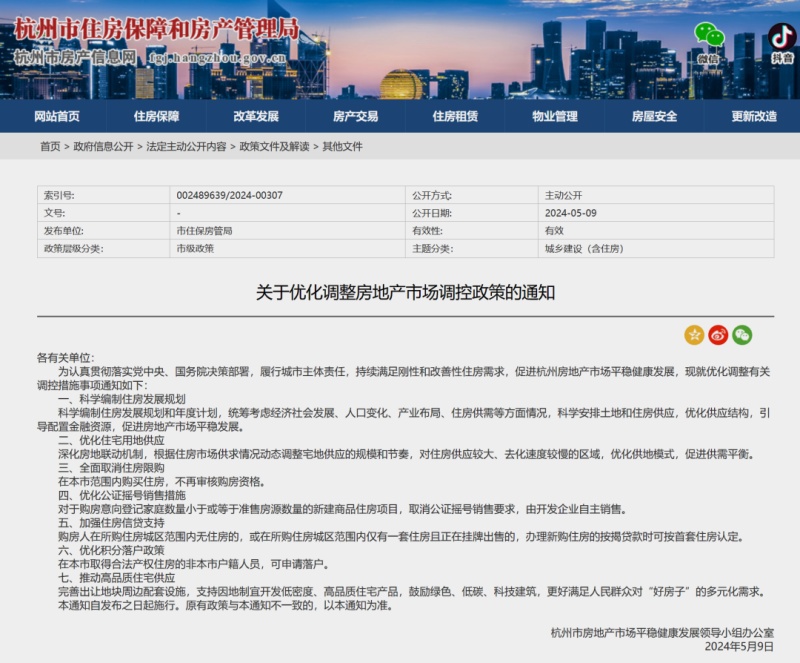
Task: Click sentence 在本市取得合法产权住房的非本市户籍人员
Action: 161,564
